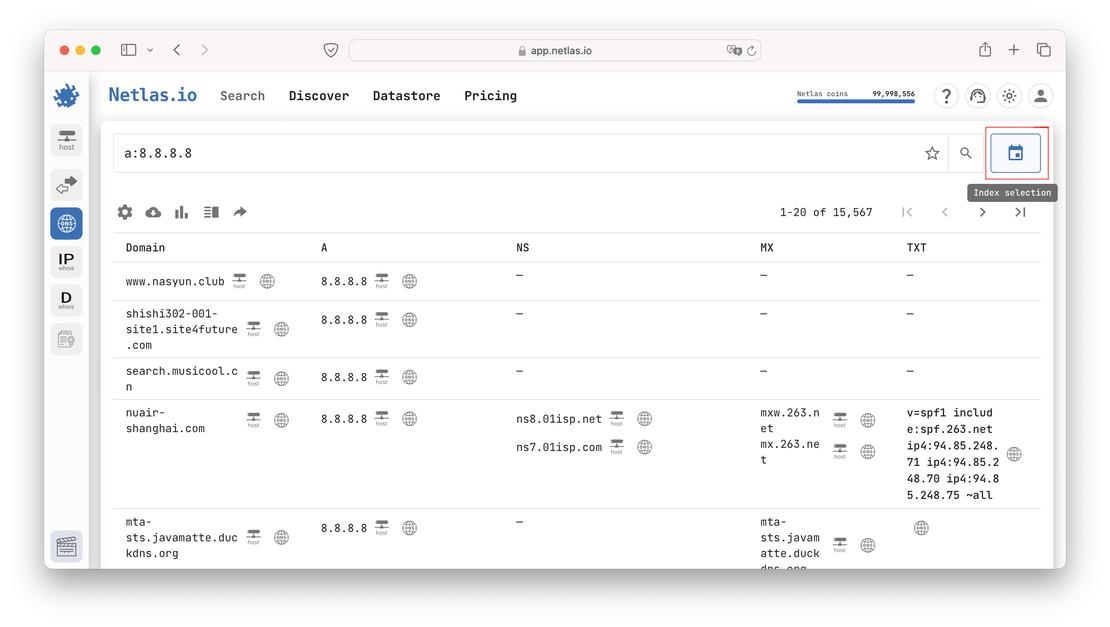The height and width of the screenshot is (627, 1110).
Task: Click the download results cloud icon
Action: coord(153,212)
